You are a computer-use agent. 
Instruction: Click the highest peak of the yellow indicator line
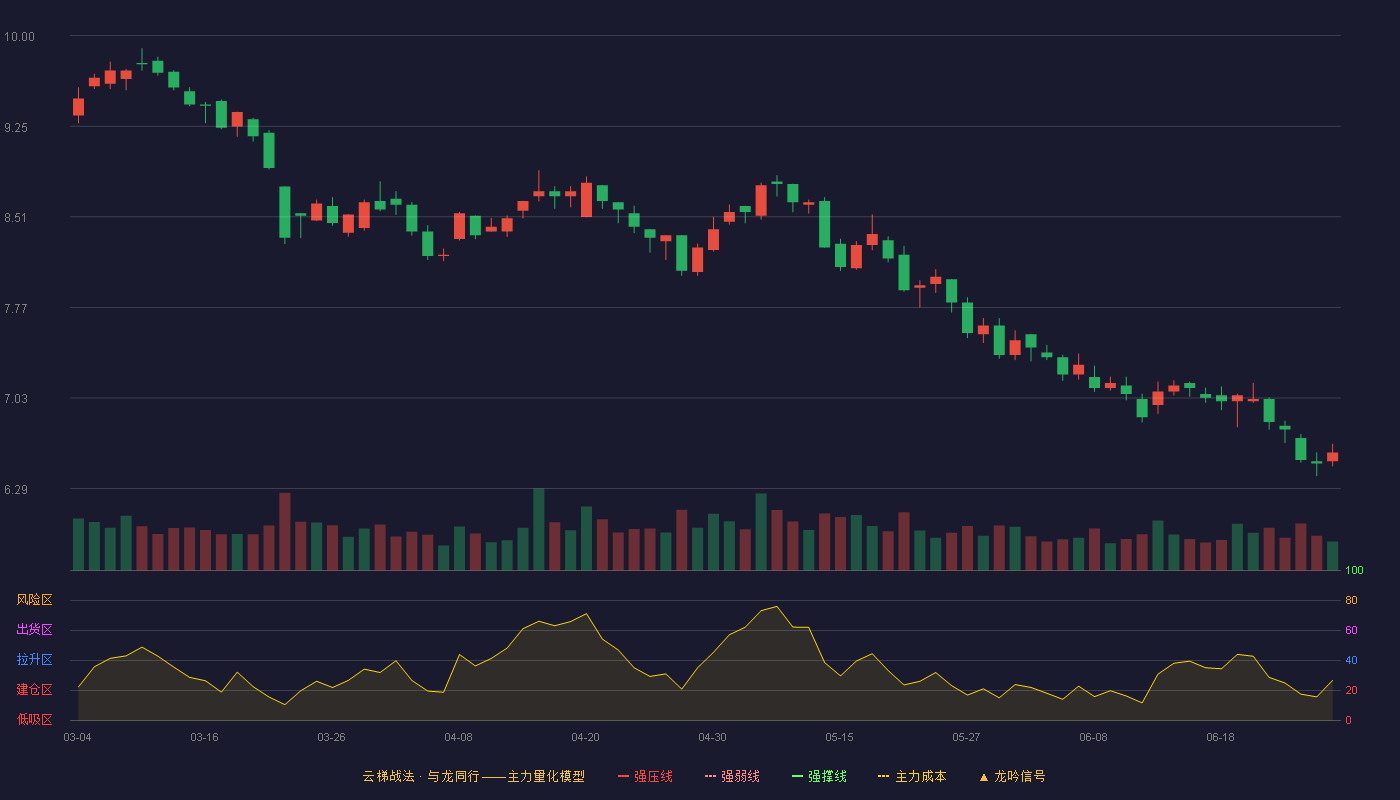(776, 606)
